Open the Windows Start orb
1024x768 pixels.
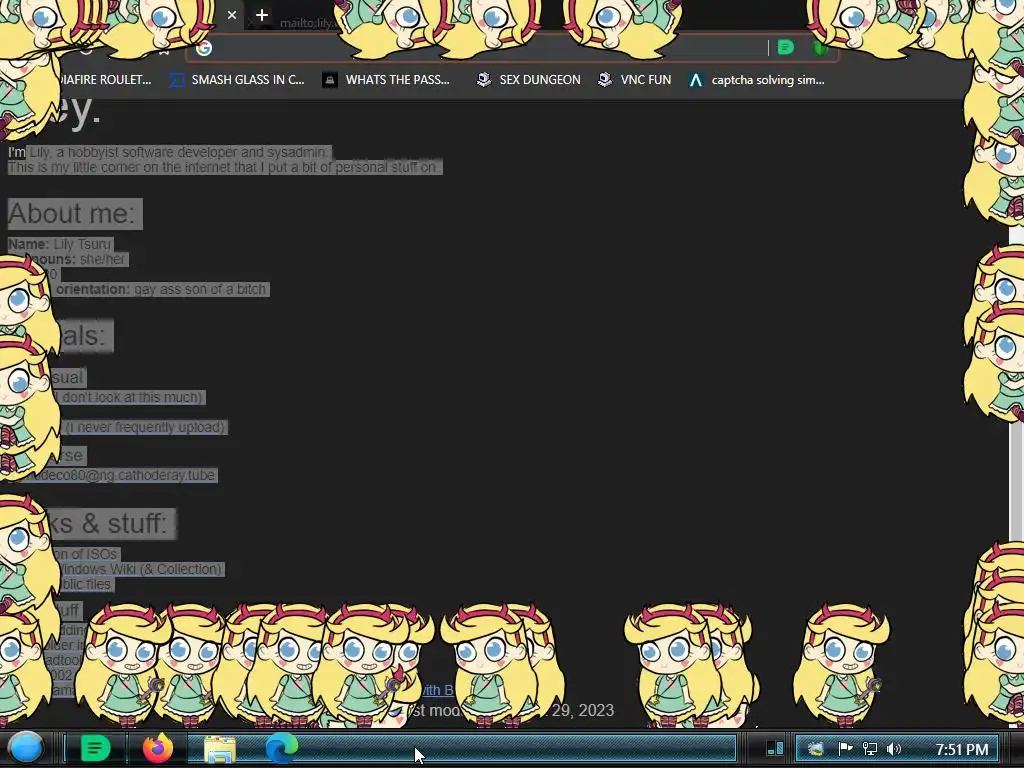pos(26,748)
